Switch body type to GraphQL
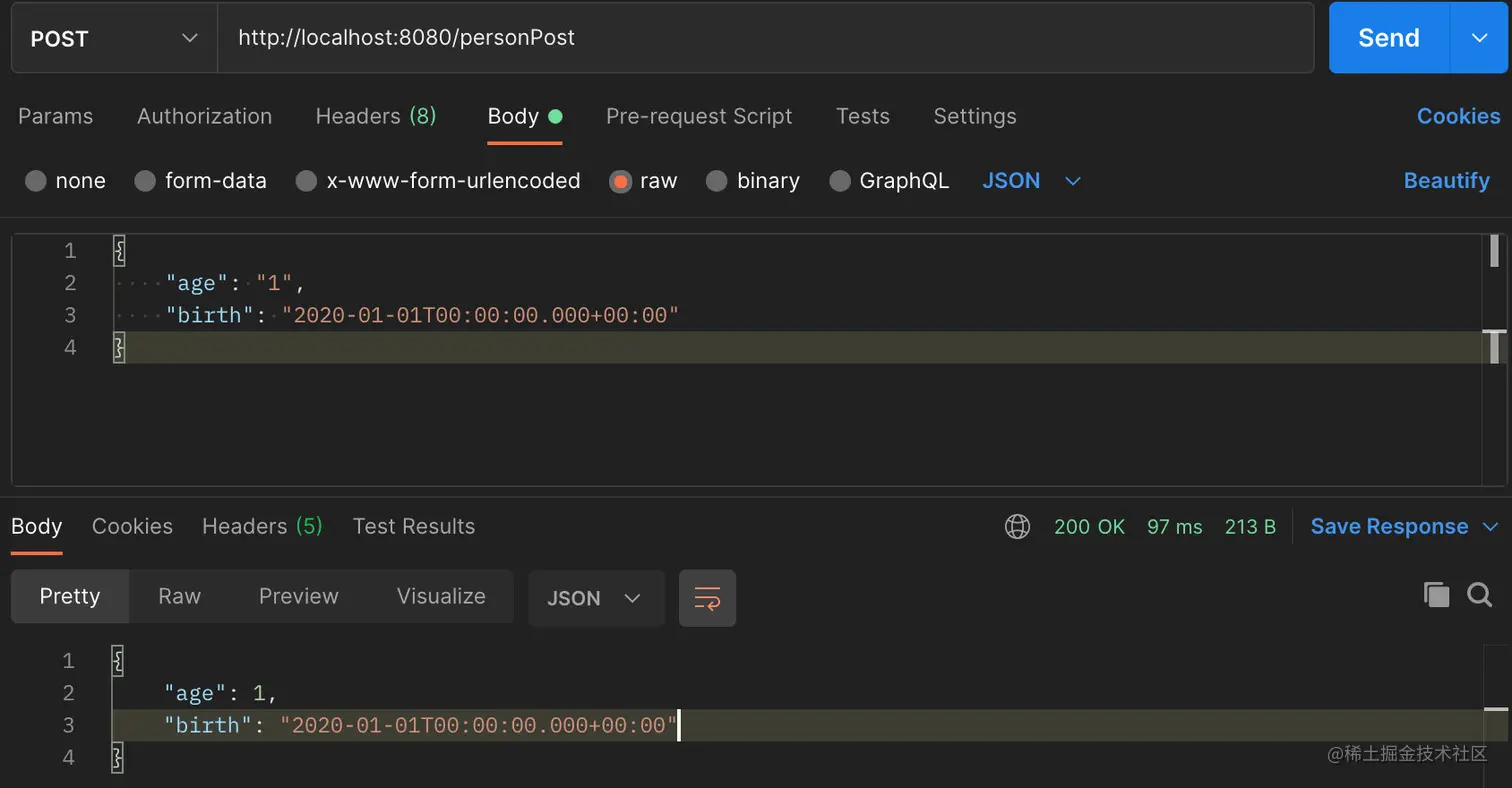Screen dimensions: 1512x788 point(888,180)
